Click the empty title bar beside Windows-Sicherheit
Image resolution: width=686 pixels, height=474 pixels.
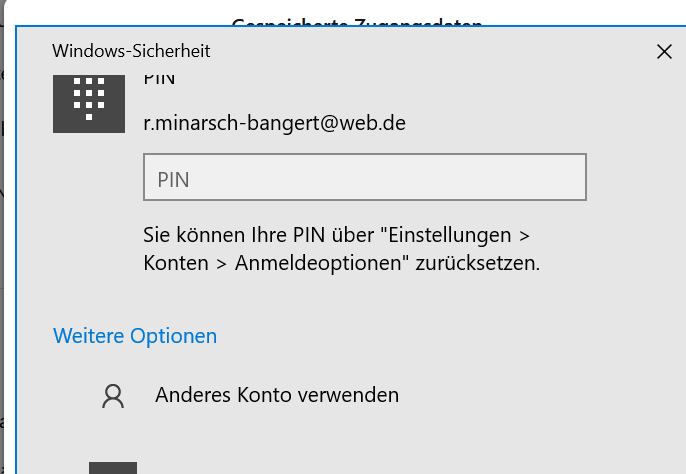(x=420, y=51)
